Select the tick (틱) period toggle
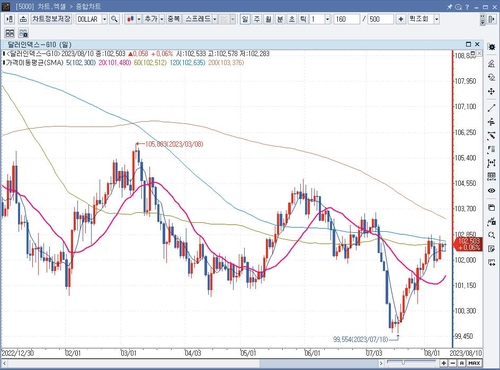 point(303,19)
